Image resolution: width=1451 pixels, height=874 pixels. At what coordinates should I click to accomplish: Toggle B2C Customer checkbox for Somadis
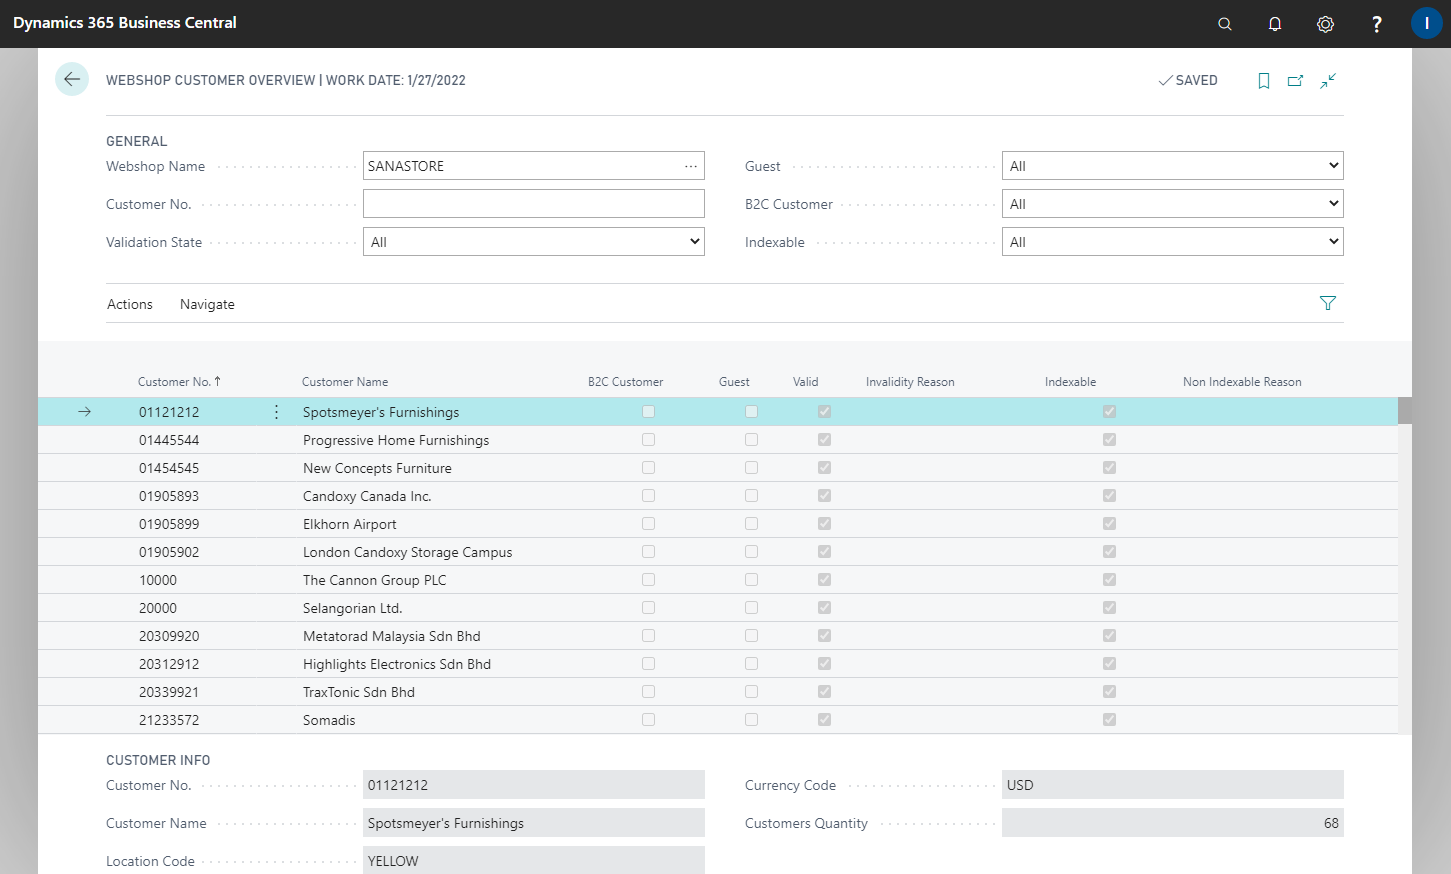click(x=649, y=720)
